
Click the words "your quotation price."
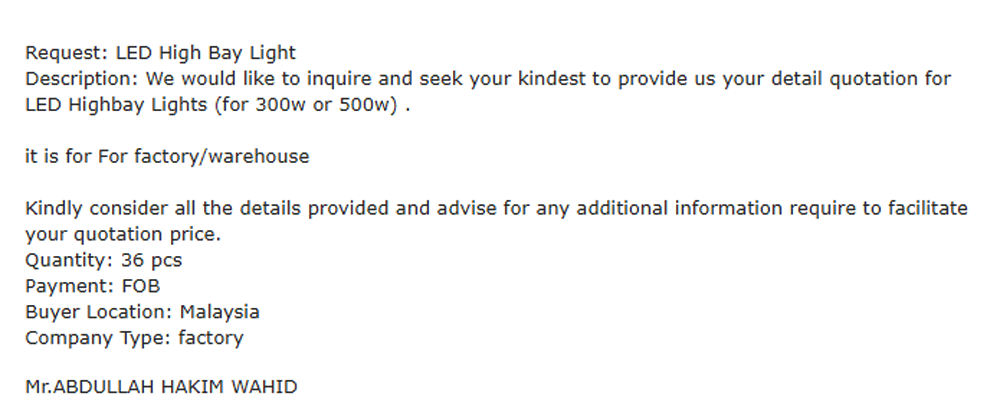pyautogui.click(x=122, y=235)
